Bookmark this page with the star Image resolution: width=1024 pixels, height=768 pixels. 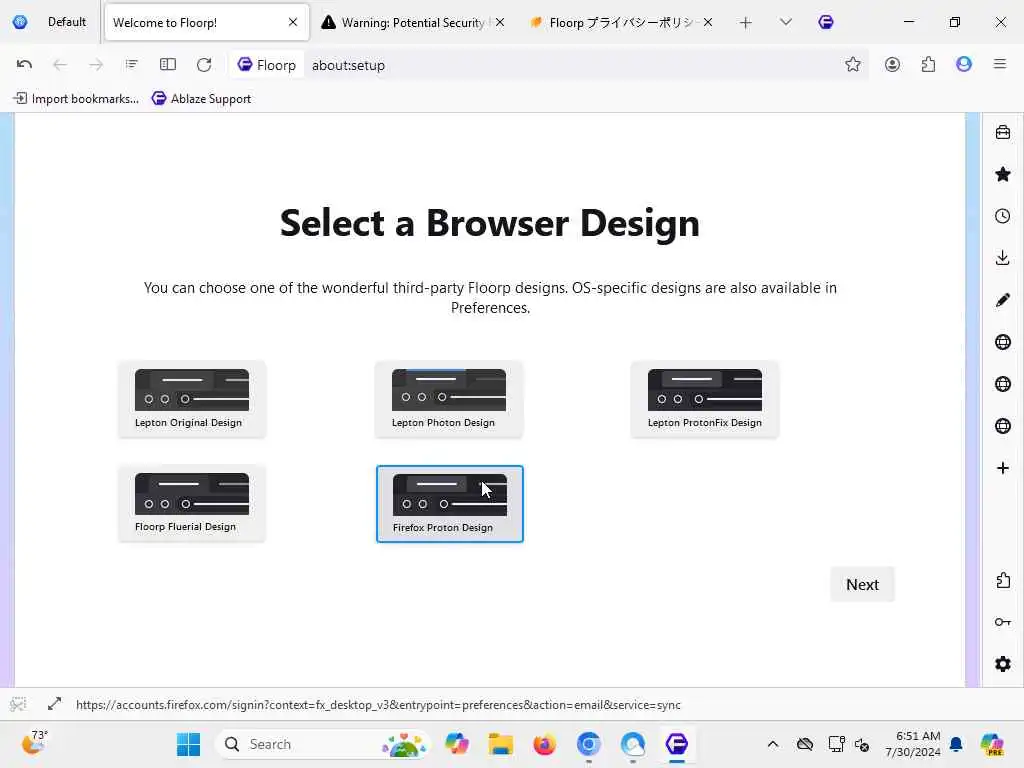point(852,64)
